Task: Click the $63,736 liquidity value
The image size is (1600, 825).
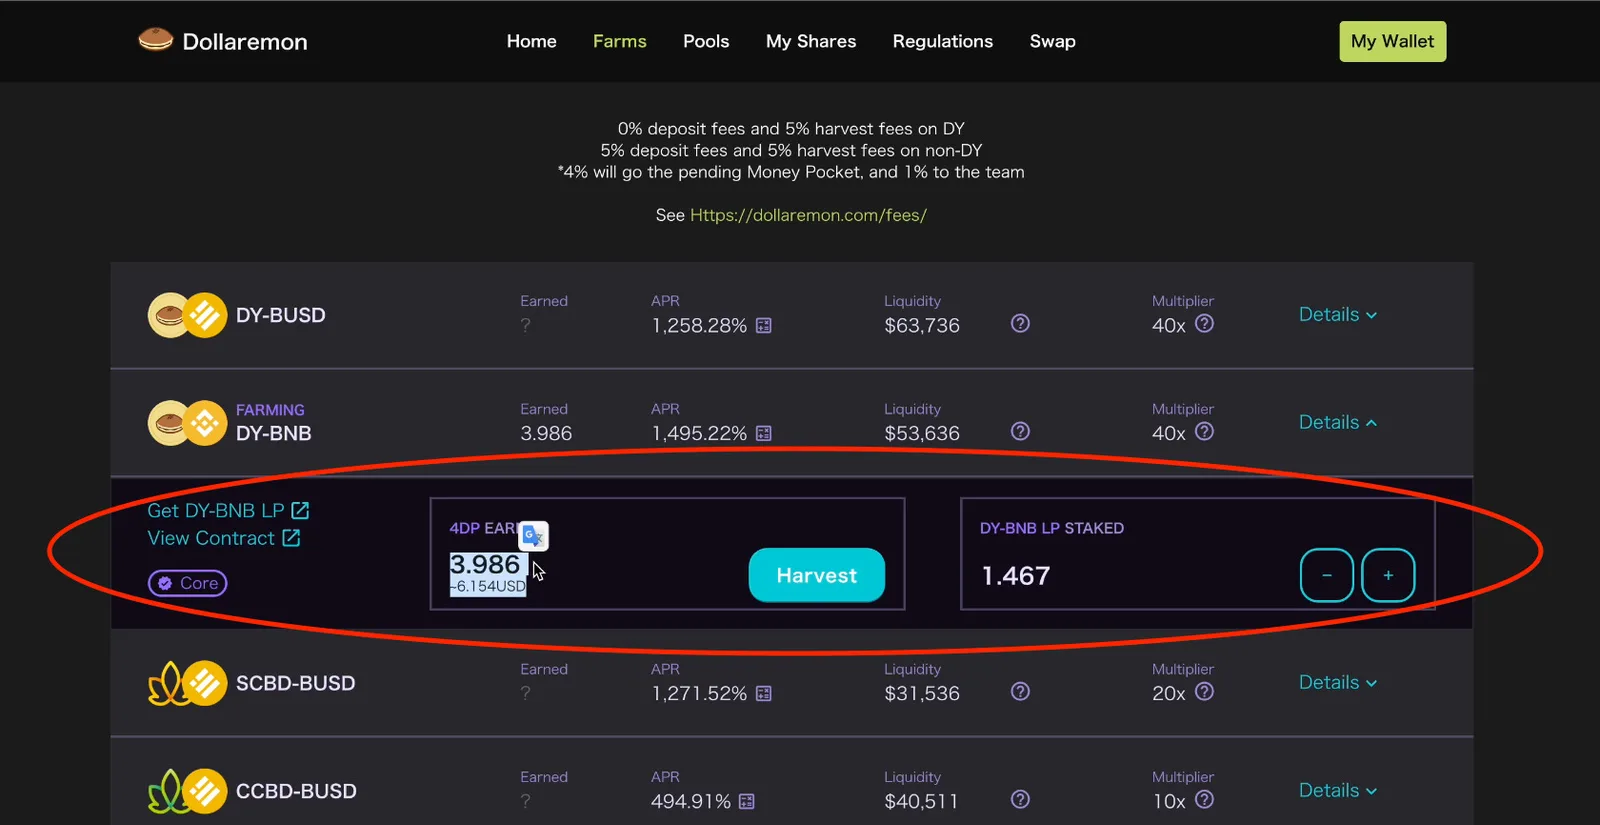Action: 922,325
